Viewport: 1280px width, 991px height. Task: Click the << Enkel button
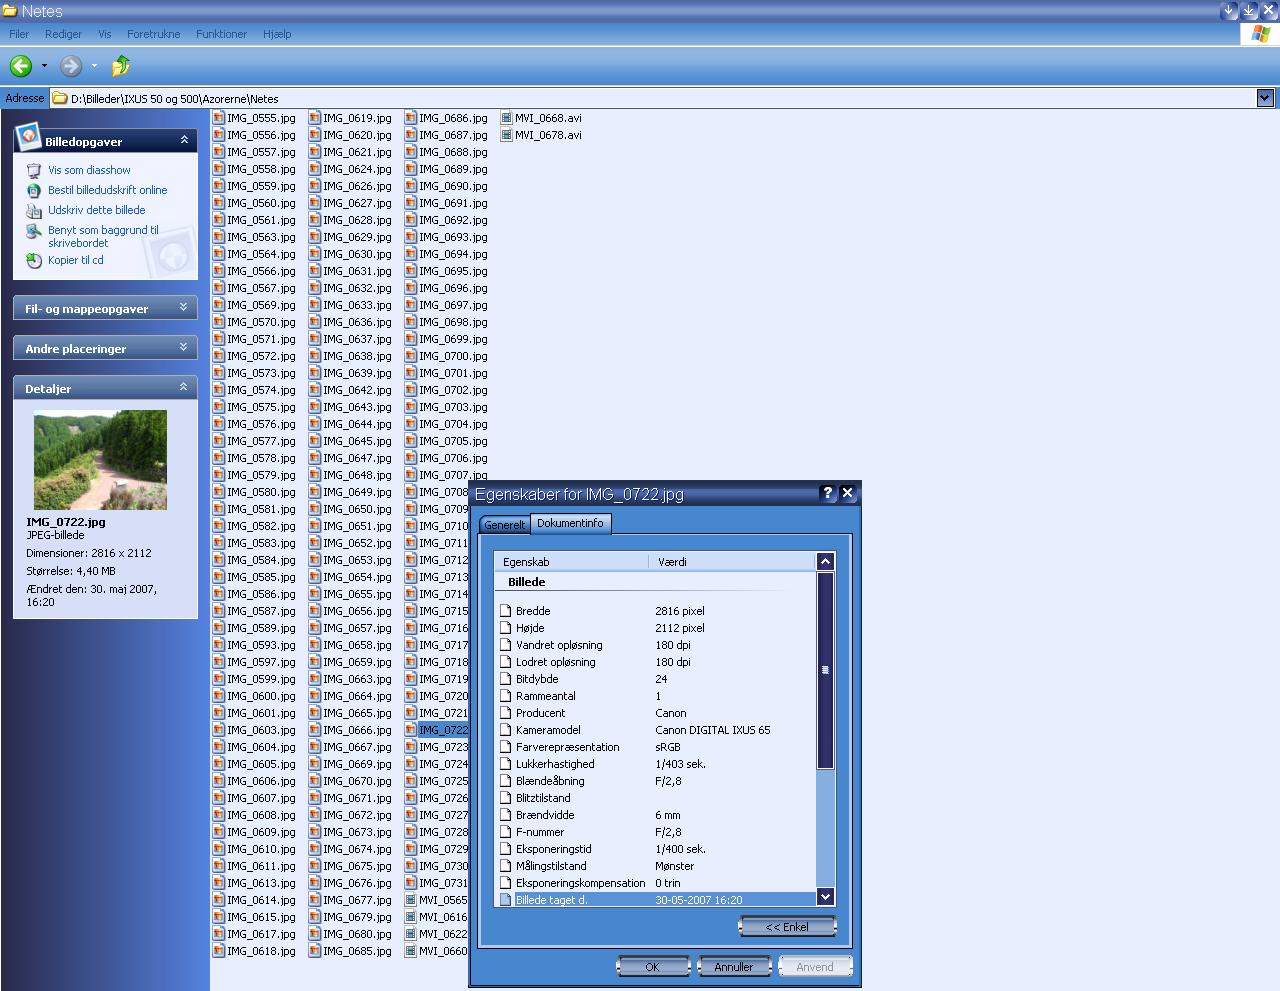click(787, 927)
